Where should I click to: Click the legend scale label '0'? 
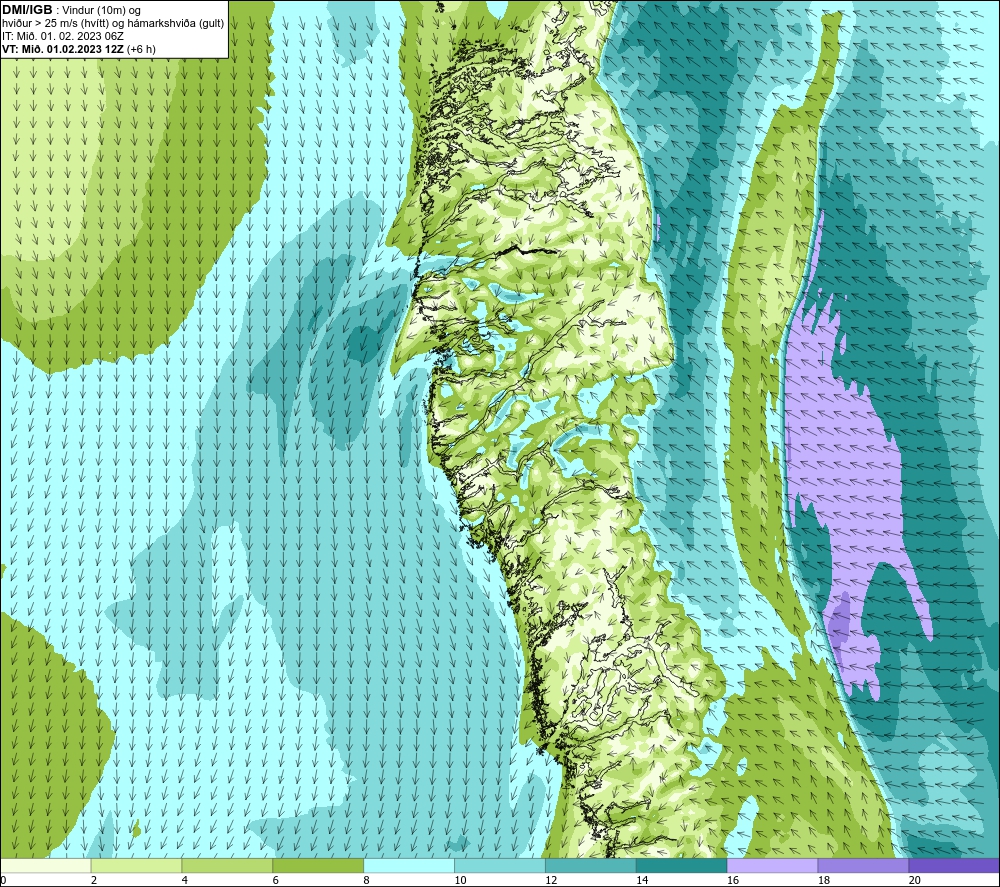(x=3, y=881)
